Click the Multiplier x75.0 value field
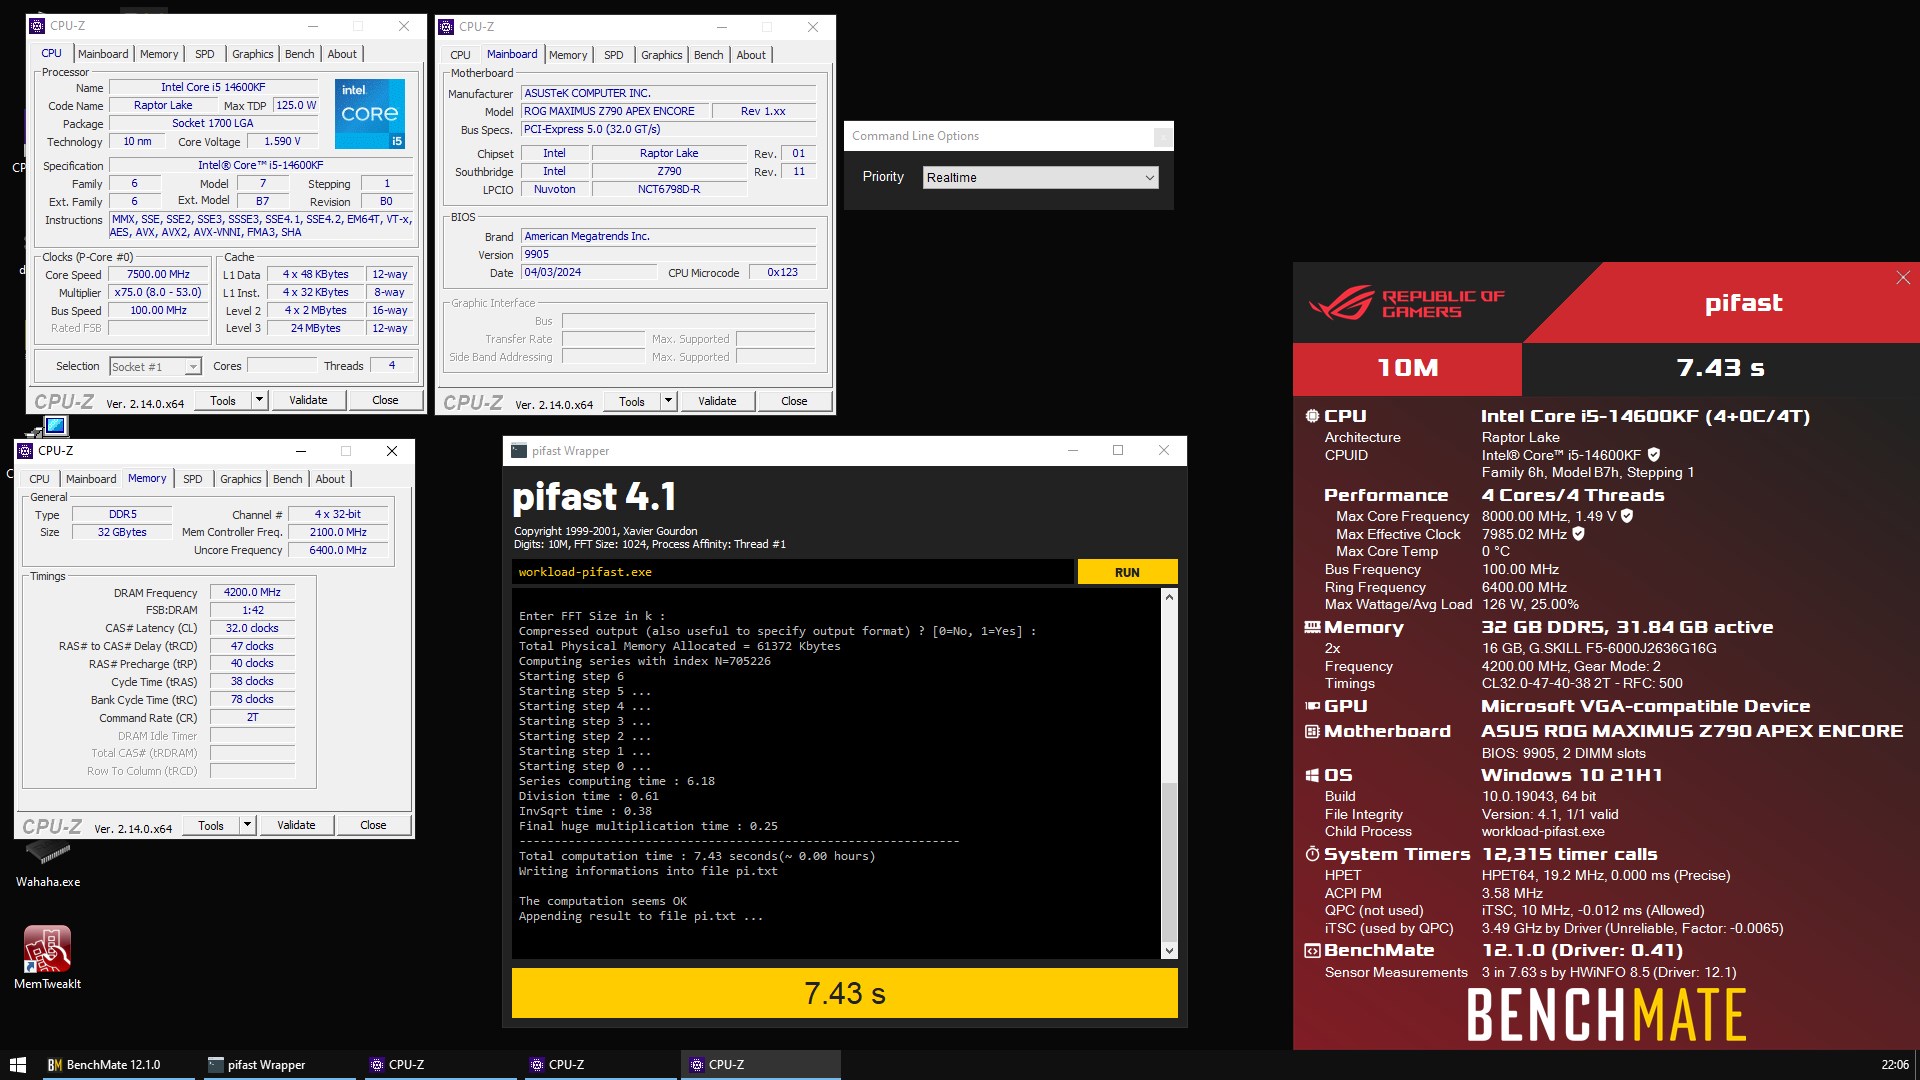 tap(158, 292)
